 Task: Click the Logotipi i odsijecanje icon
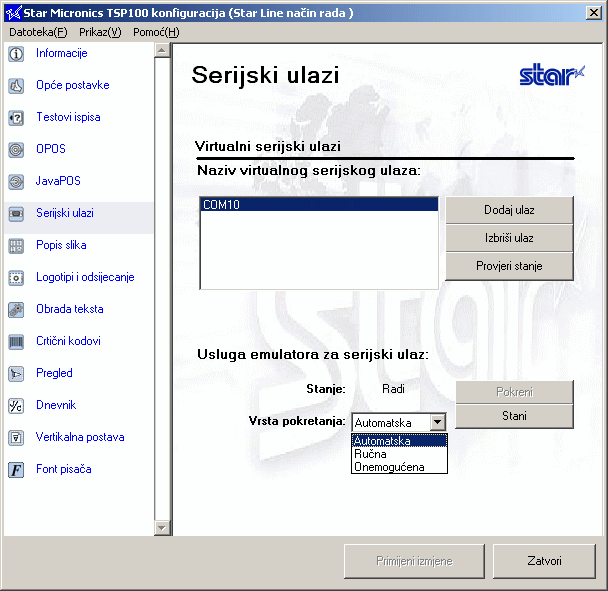point(16,278)
